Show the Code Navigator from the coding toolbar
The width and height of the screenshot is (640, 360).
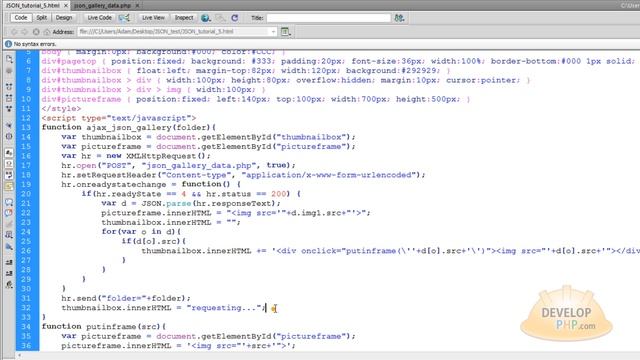(x=9, y=71)
